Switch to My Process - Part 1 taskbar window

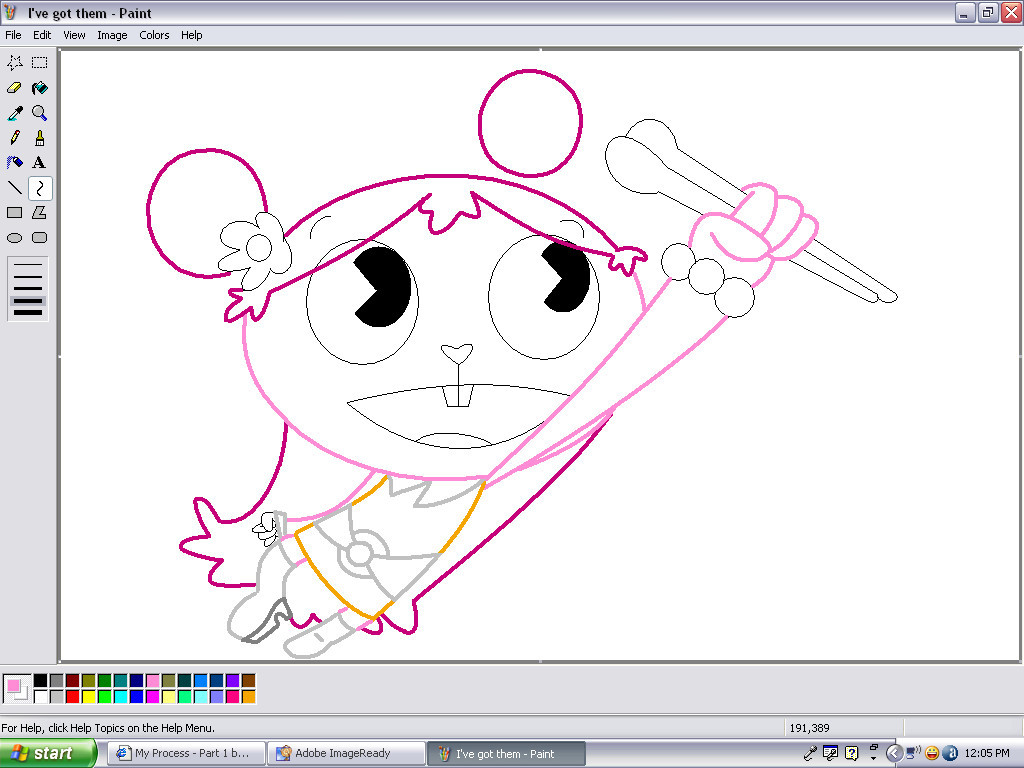tap(186, 753)
